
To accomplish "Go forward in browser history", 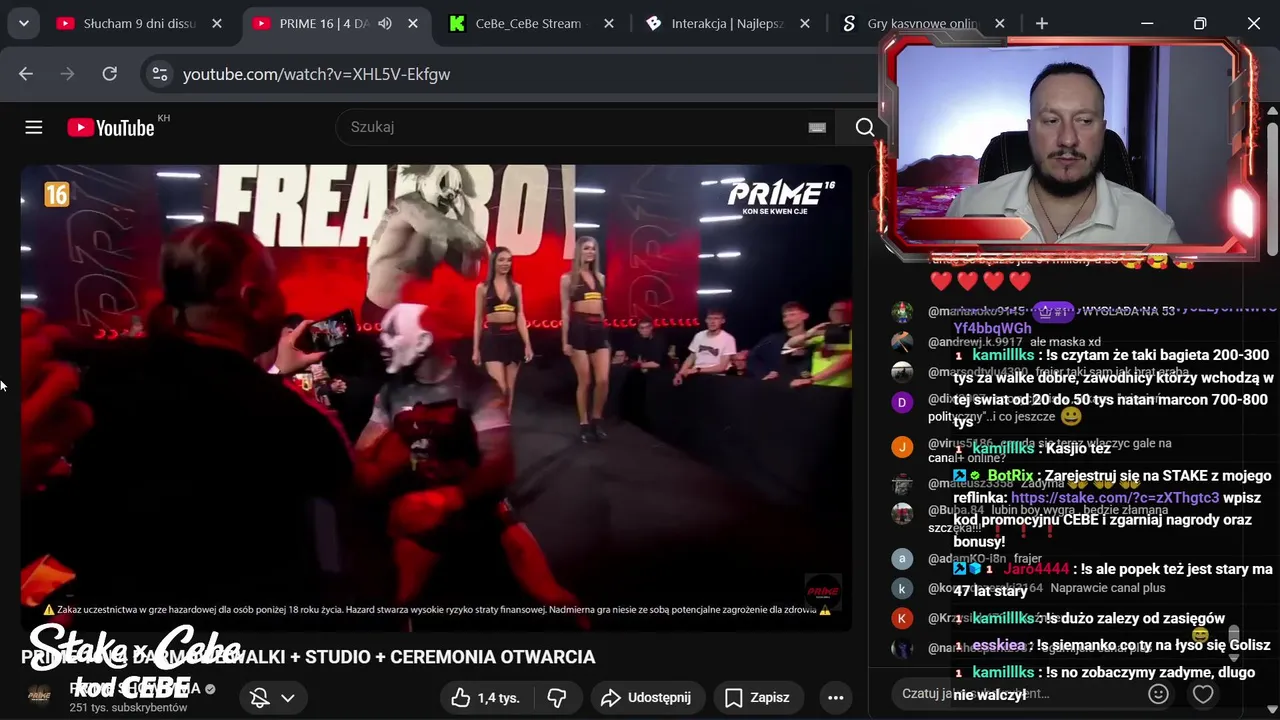I will point(68,74).
